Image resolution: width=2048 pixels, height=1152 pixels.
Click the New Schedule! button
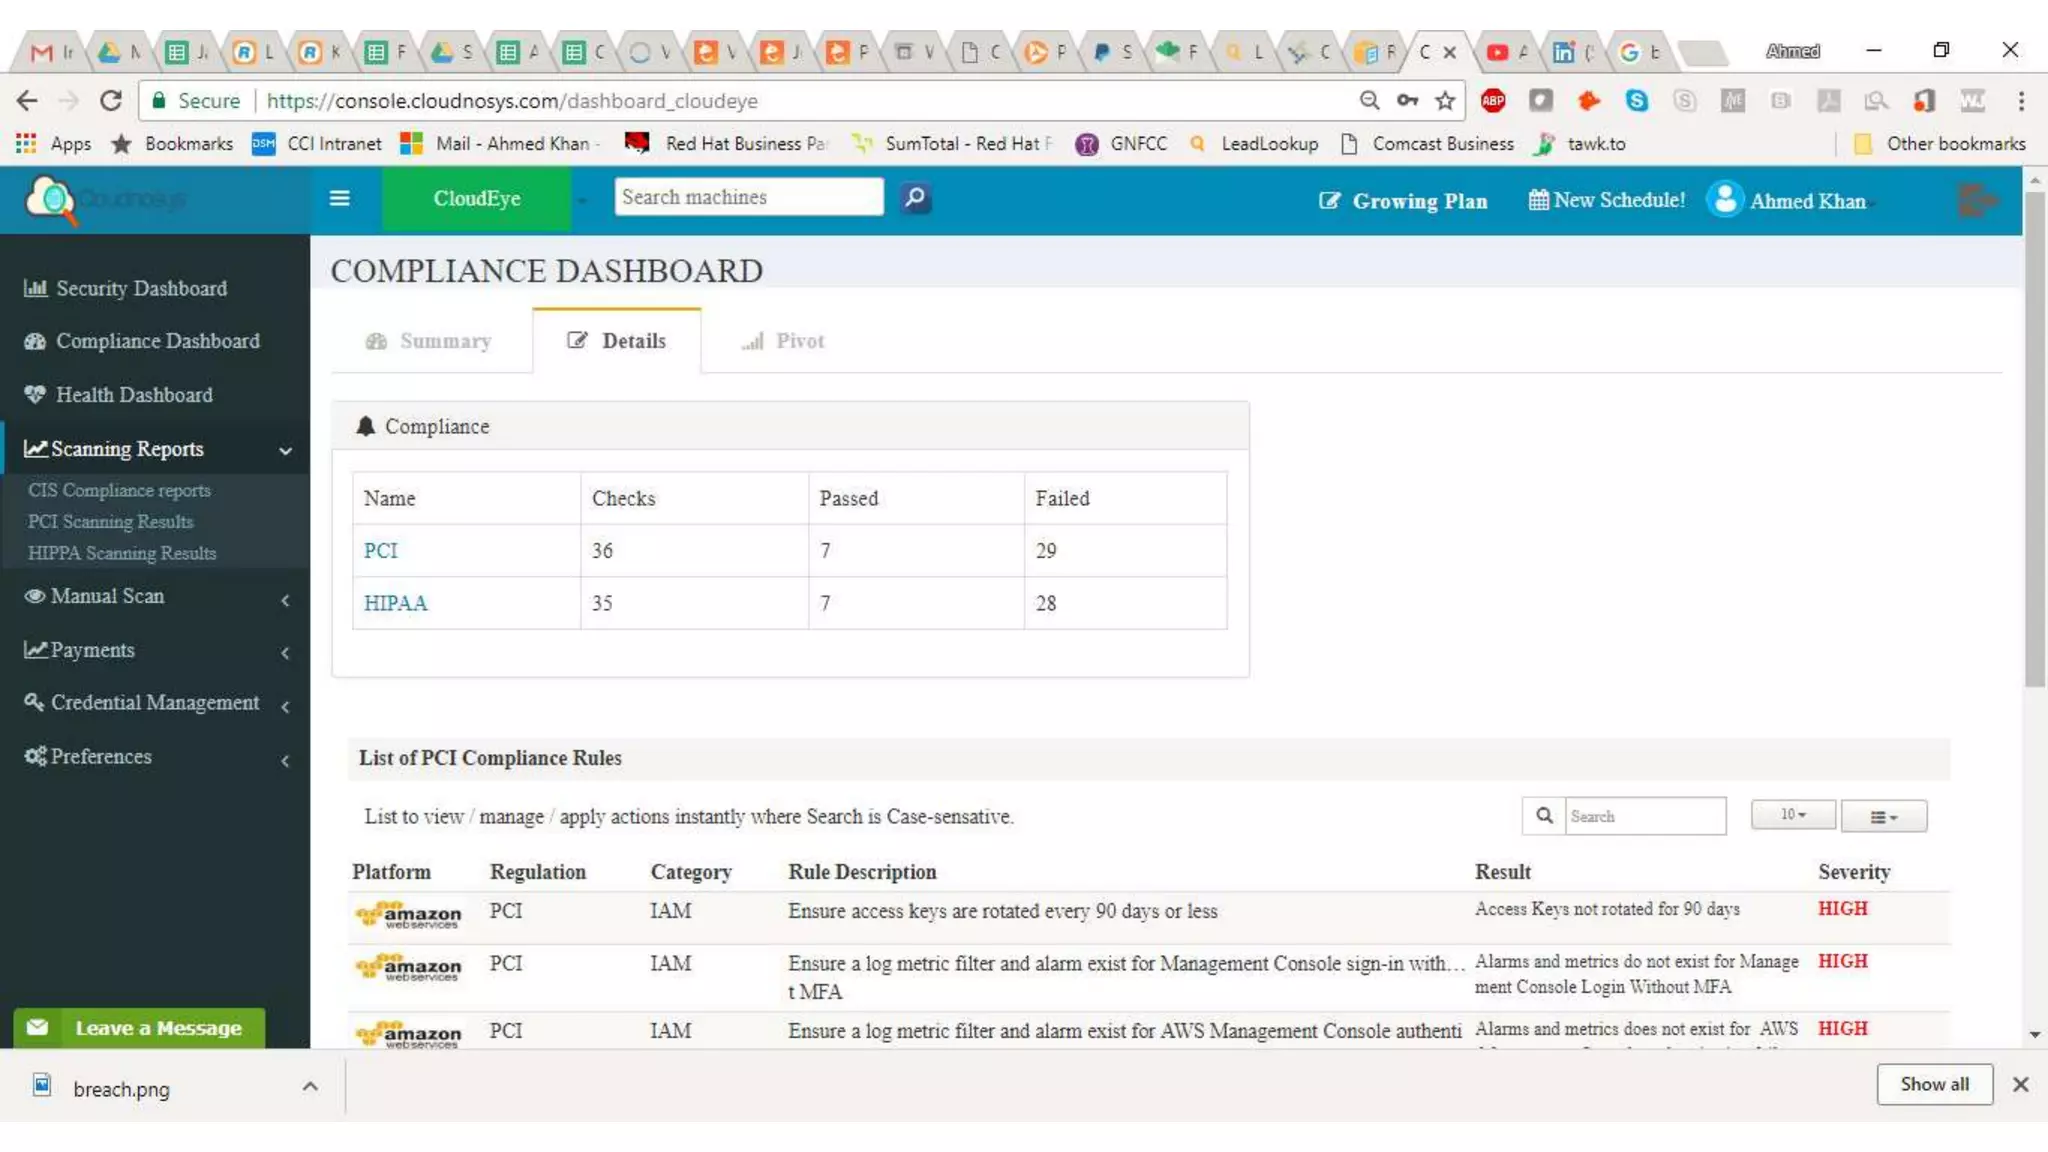pos(1606,200)
